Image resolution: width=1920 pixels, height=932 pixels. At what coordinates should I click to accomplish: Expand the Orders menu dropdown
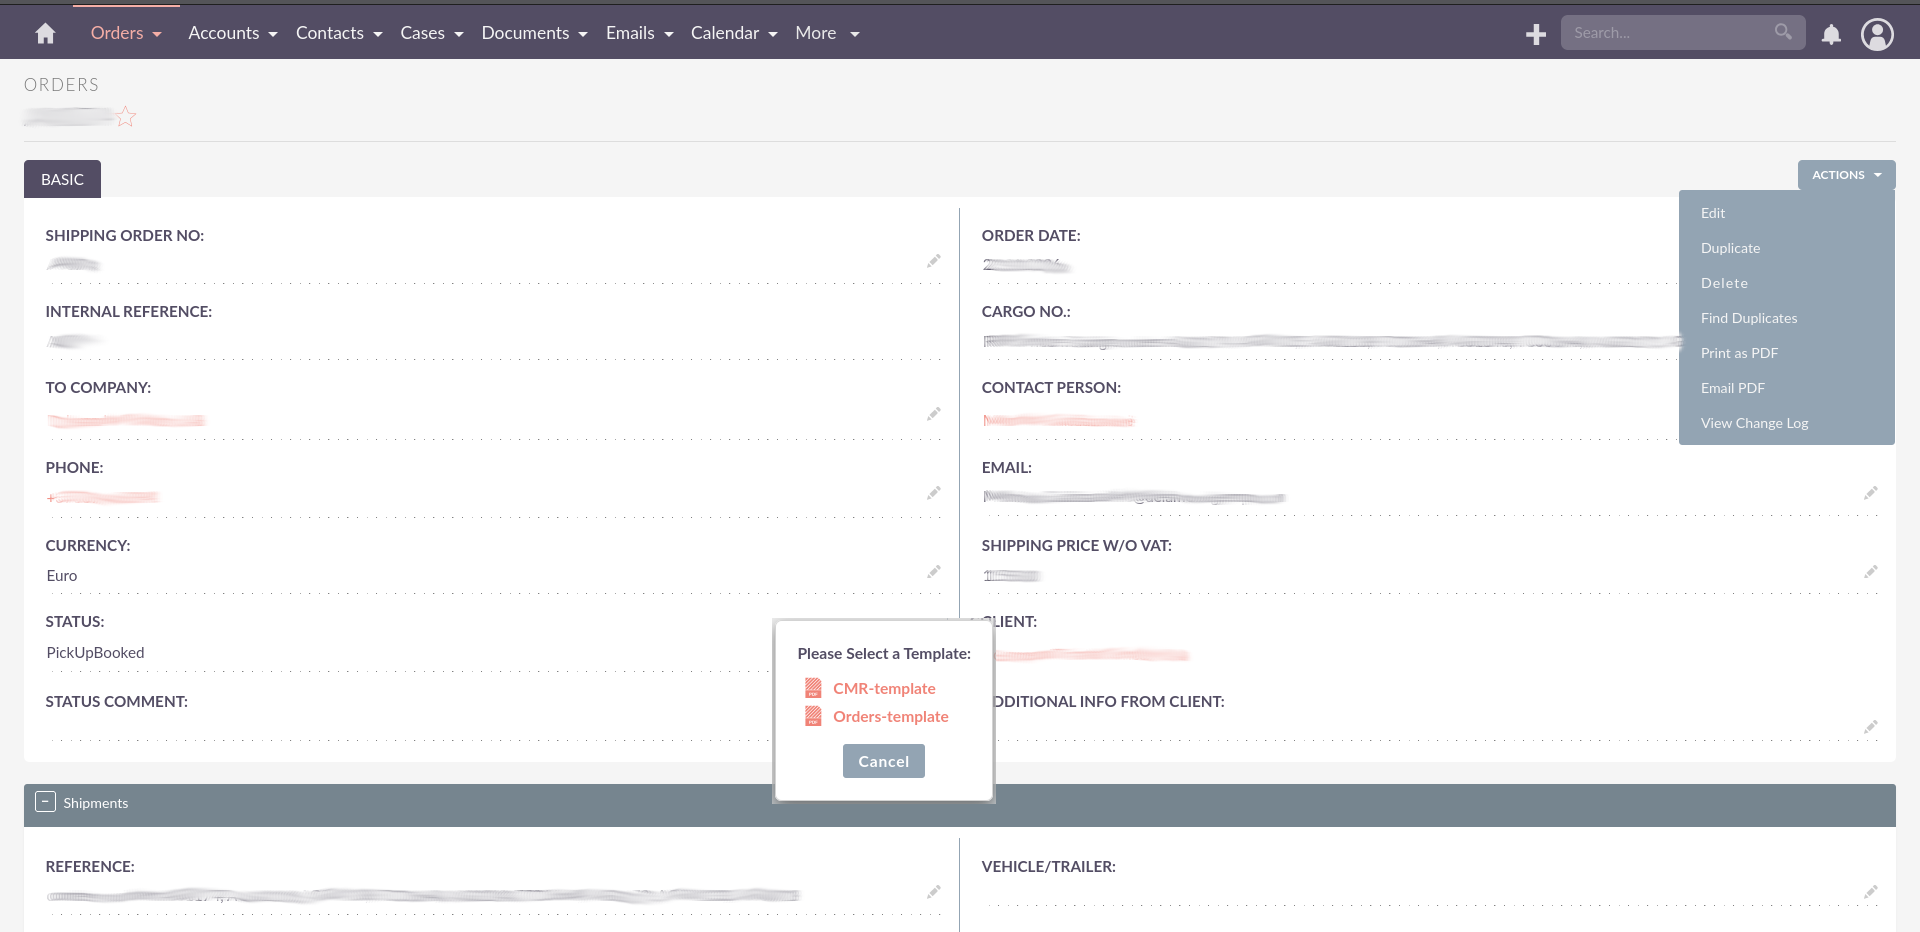point(126,33)
